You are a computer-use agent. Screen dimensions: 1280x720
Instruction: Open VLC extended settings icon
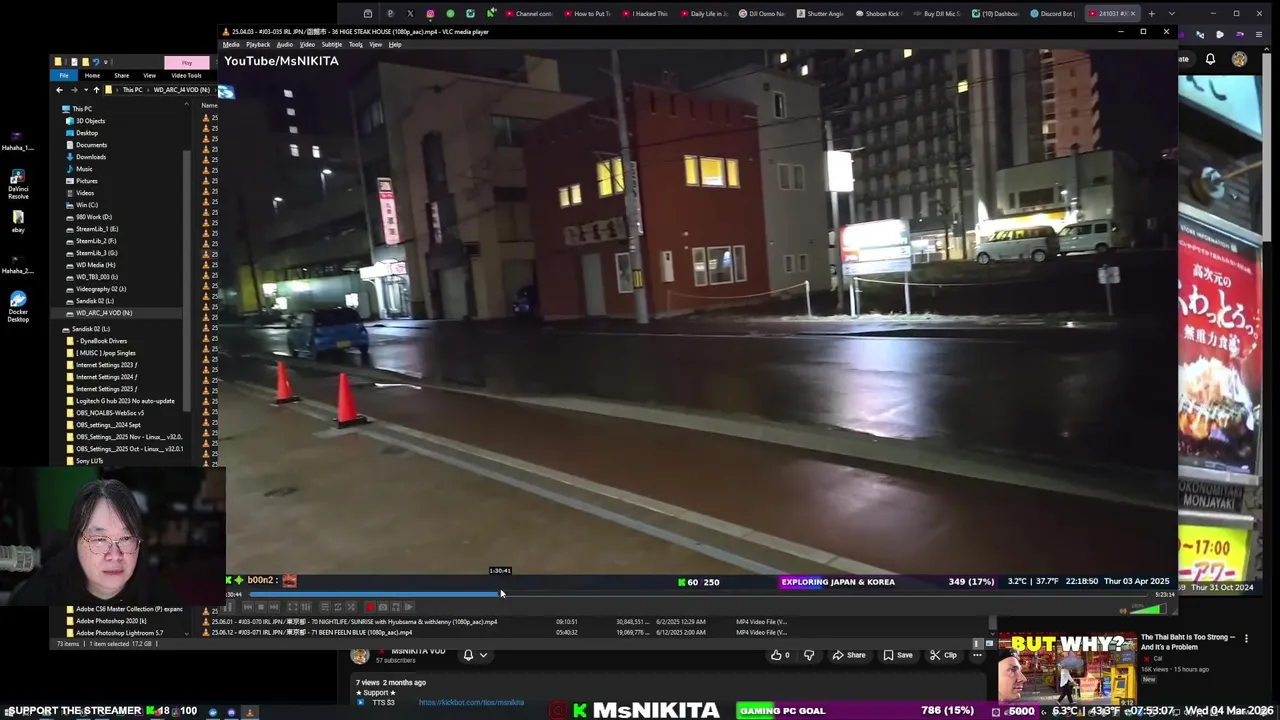306,607
